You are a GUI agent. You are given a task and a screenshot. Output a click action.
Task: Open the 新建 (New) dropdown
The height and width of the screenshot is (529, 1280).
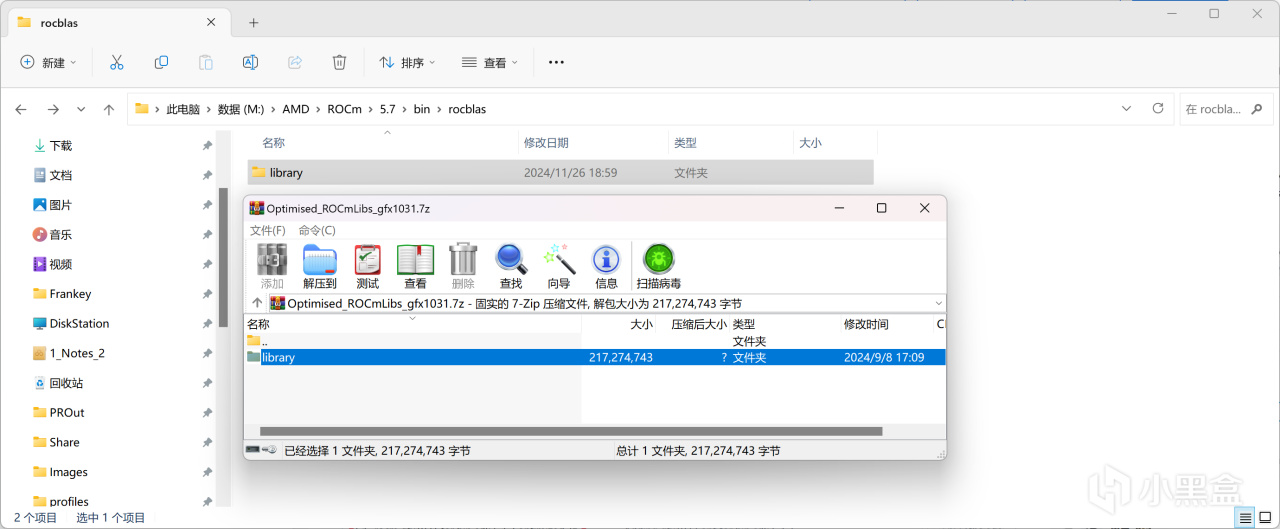48,62
